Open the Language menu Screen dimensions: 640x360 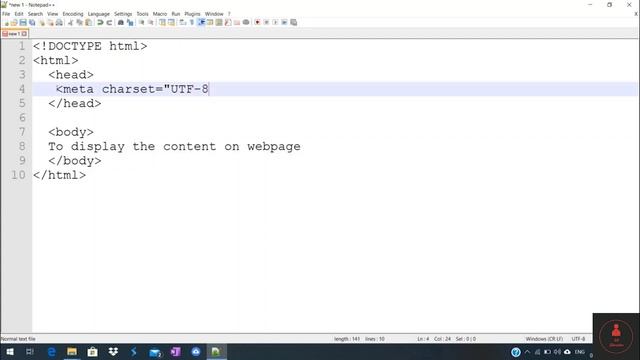point(98,14)
